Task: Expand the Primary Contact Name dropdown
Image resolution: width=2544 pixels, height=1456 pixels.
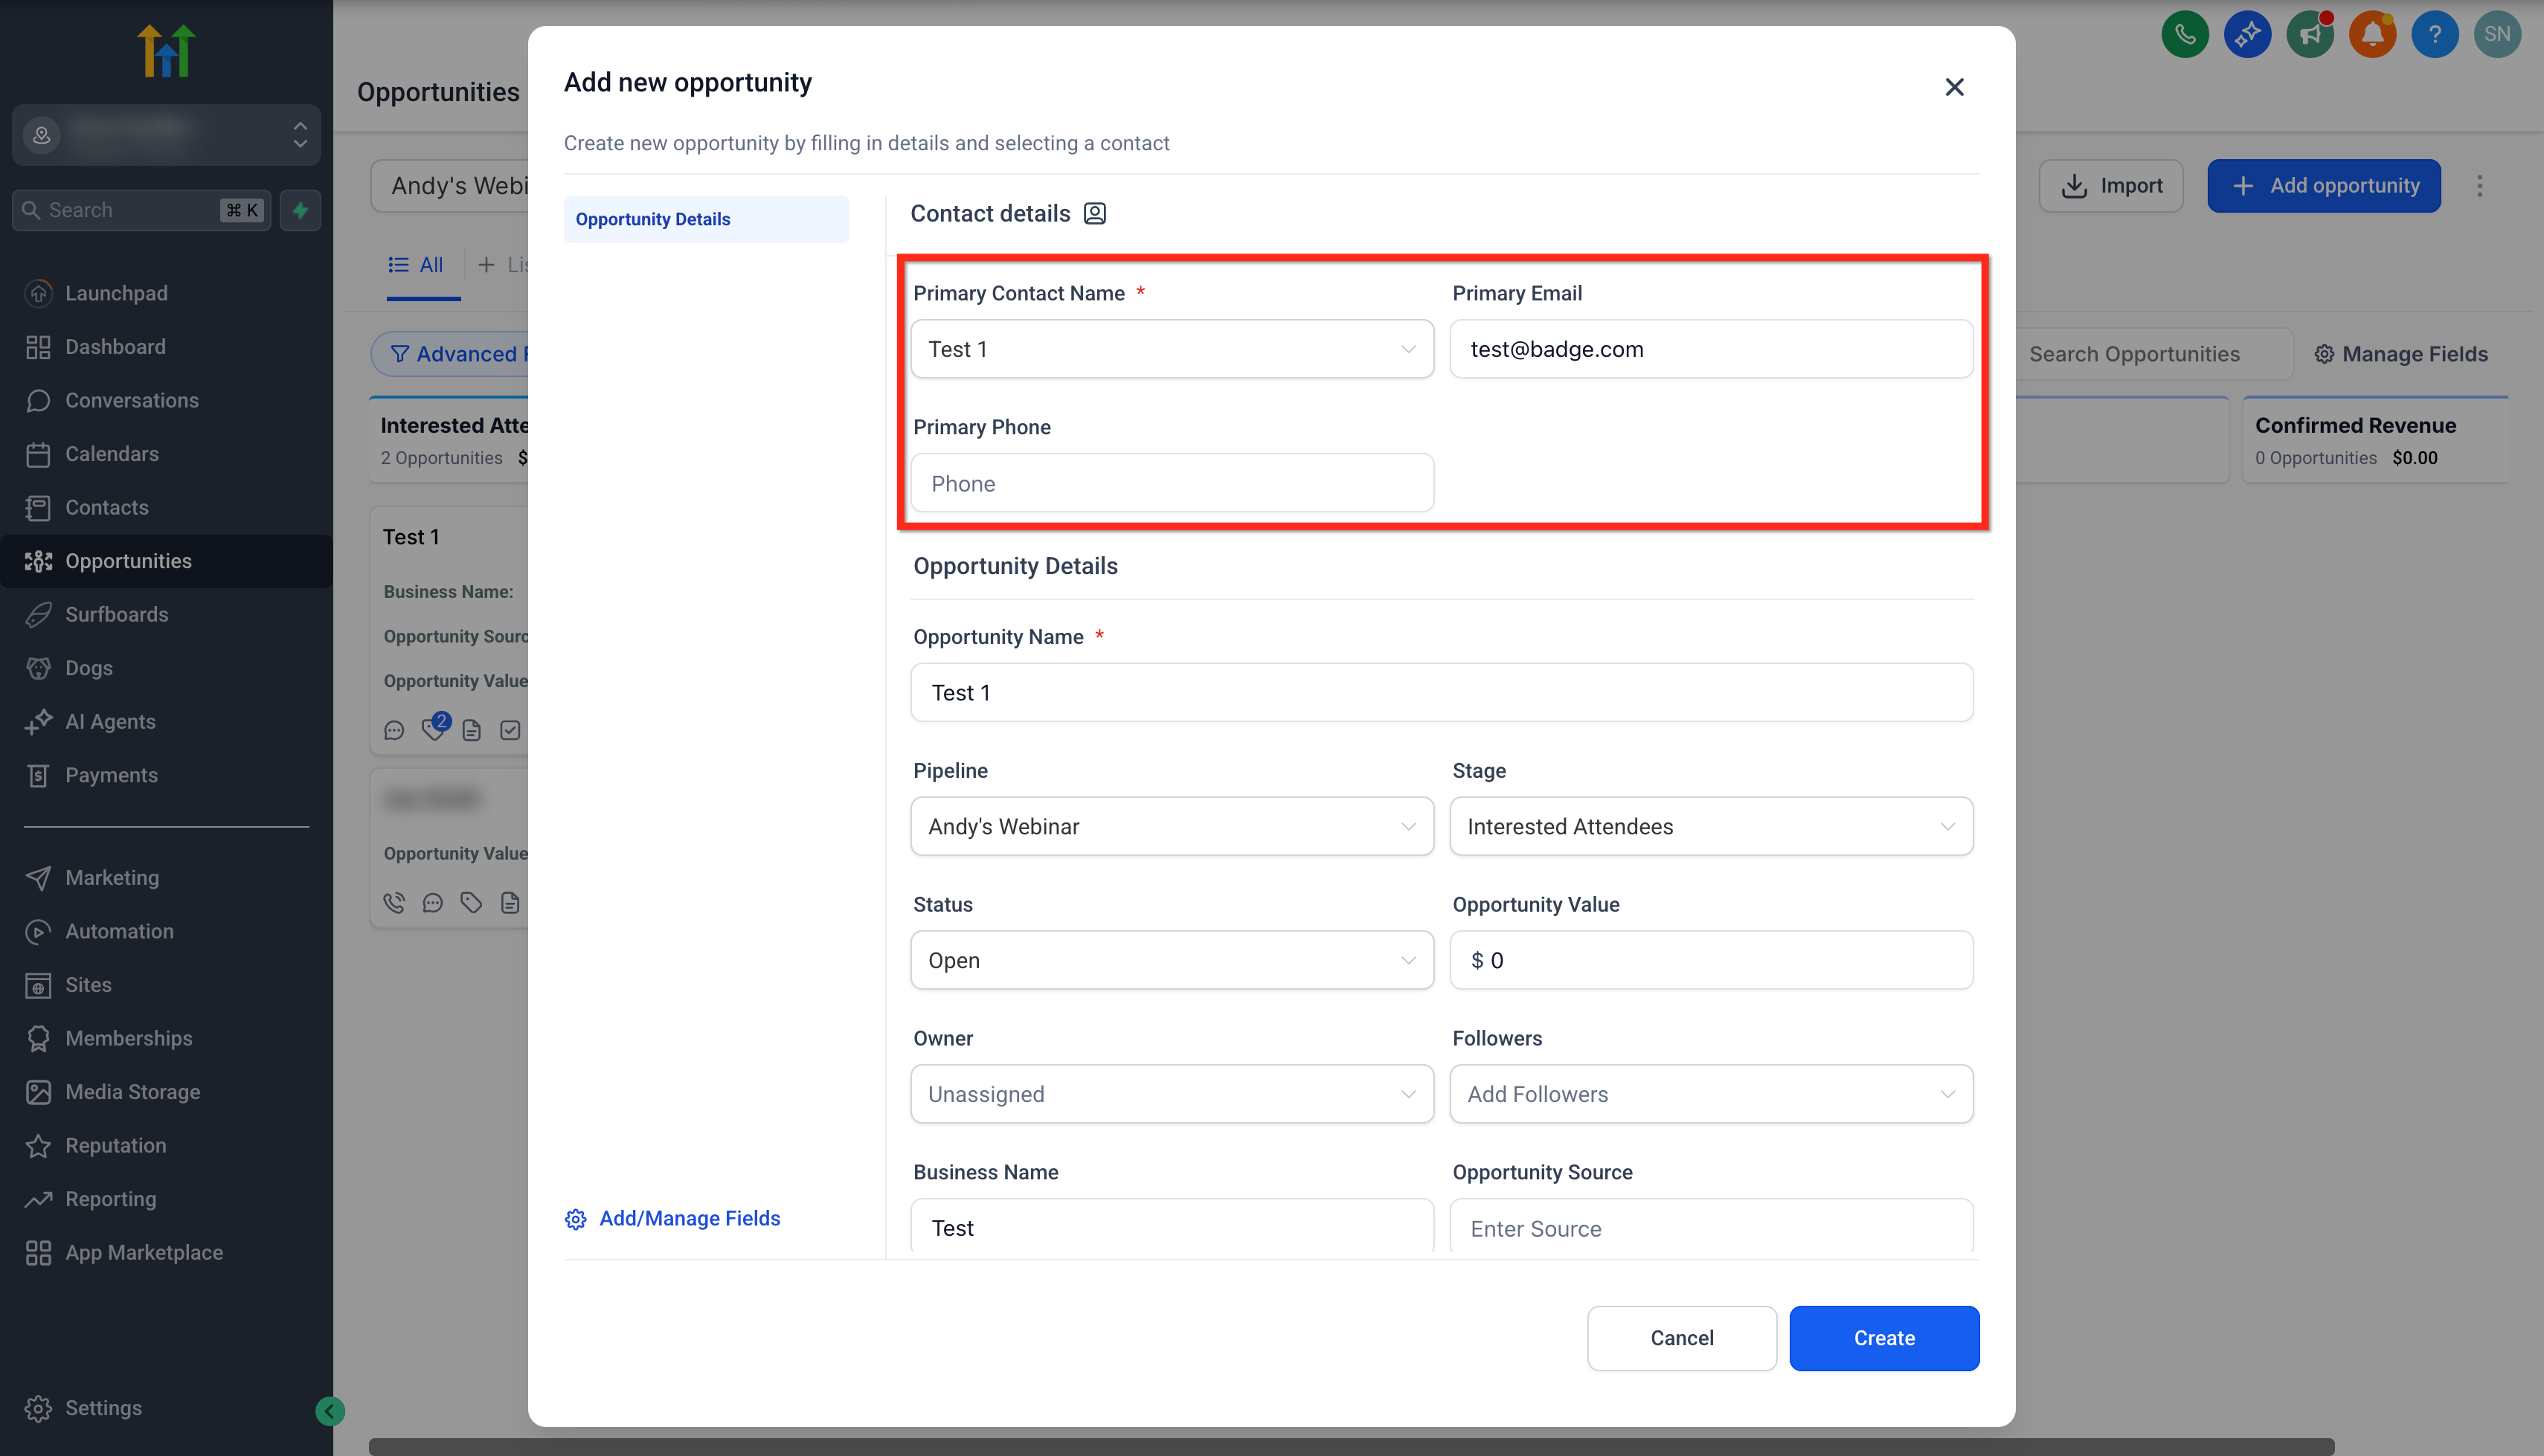Action: [1171, 349]
